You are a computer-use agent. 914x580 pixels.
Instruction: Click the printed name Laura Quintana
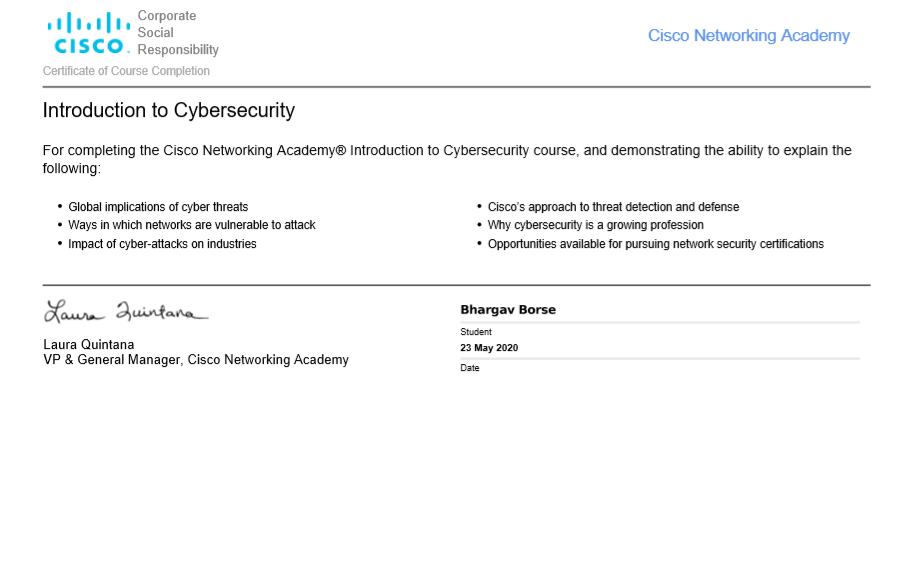(x=89, y=345)
